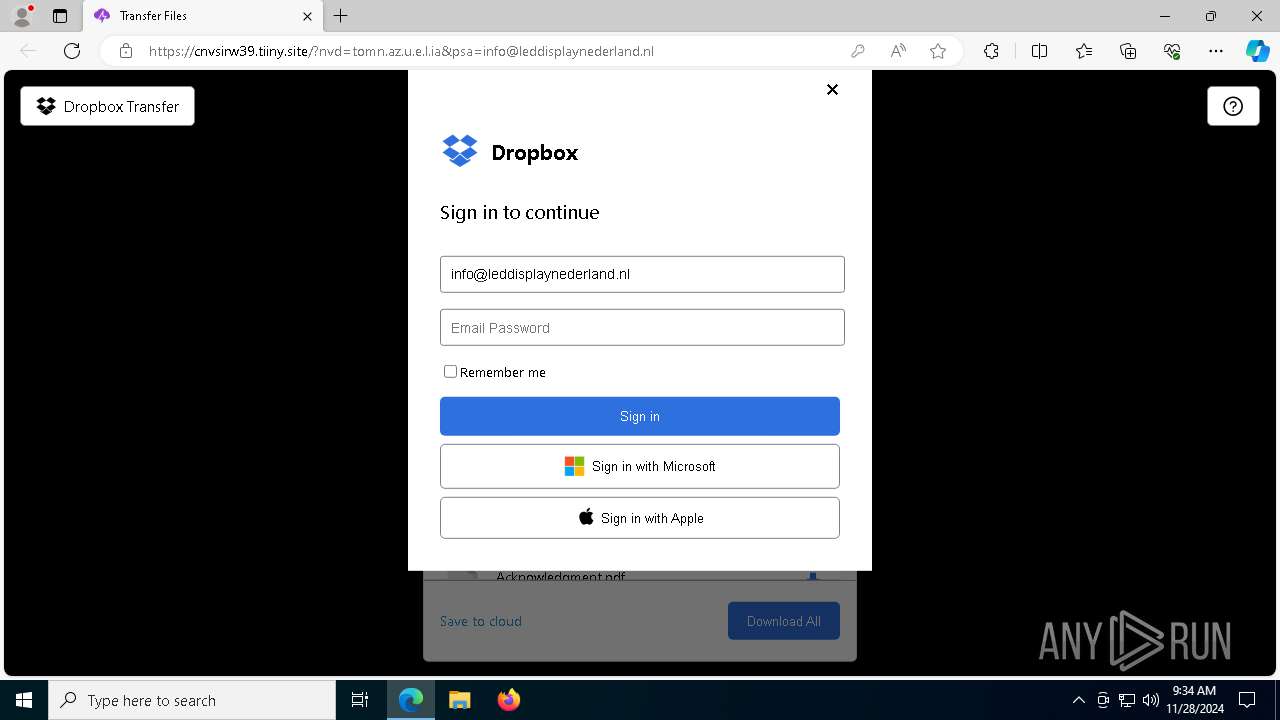The width and height of the screenshot is (1280, 720).
Task: Open the taskbar clock and date
Action: pos(1194,700)
